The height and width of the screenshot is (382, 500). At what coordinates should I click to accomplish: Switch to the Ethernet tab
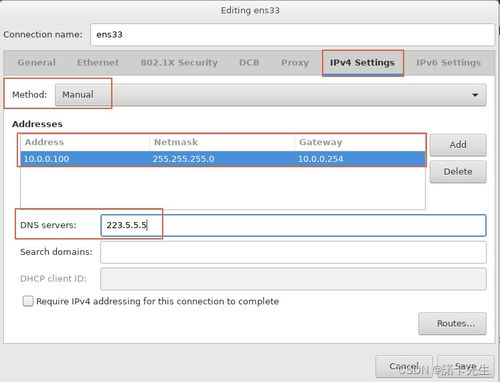pos(98,63)
